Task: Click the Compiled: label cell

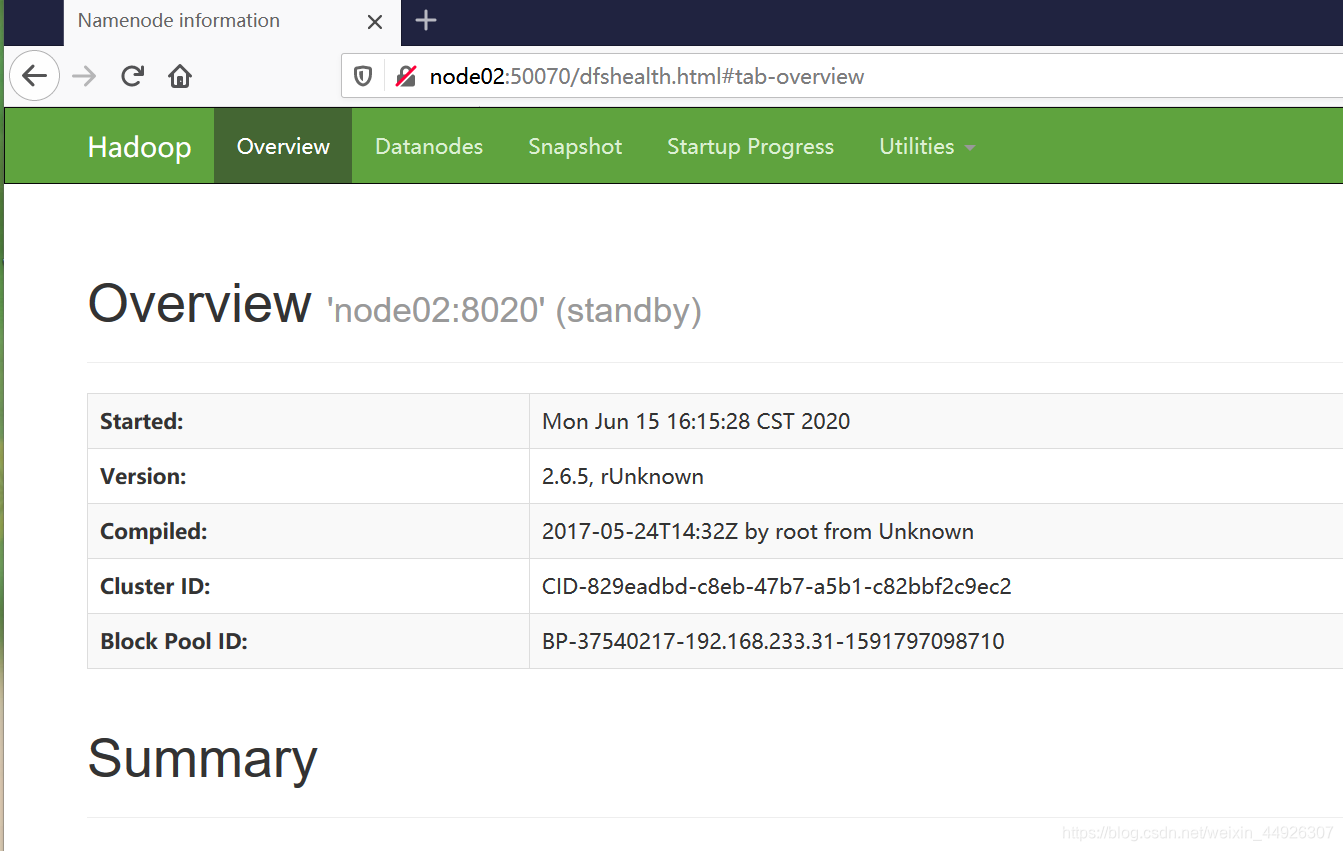Action: tap(308, 531)
